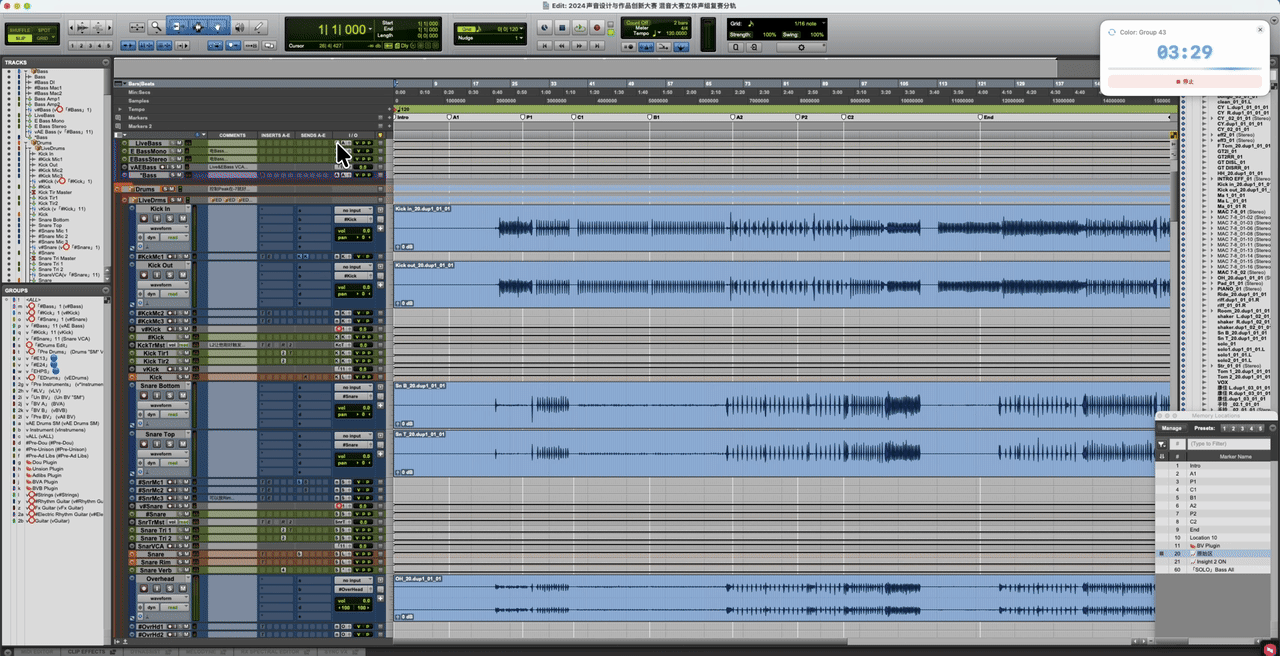The image size is (1280, 656).
Task: Select the Grabber hand tool
Action: coord(218,27)
